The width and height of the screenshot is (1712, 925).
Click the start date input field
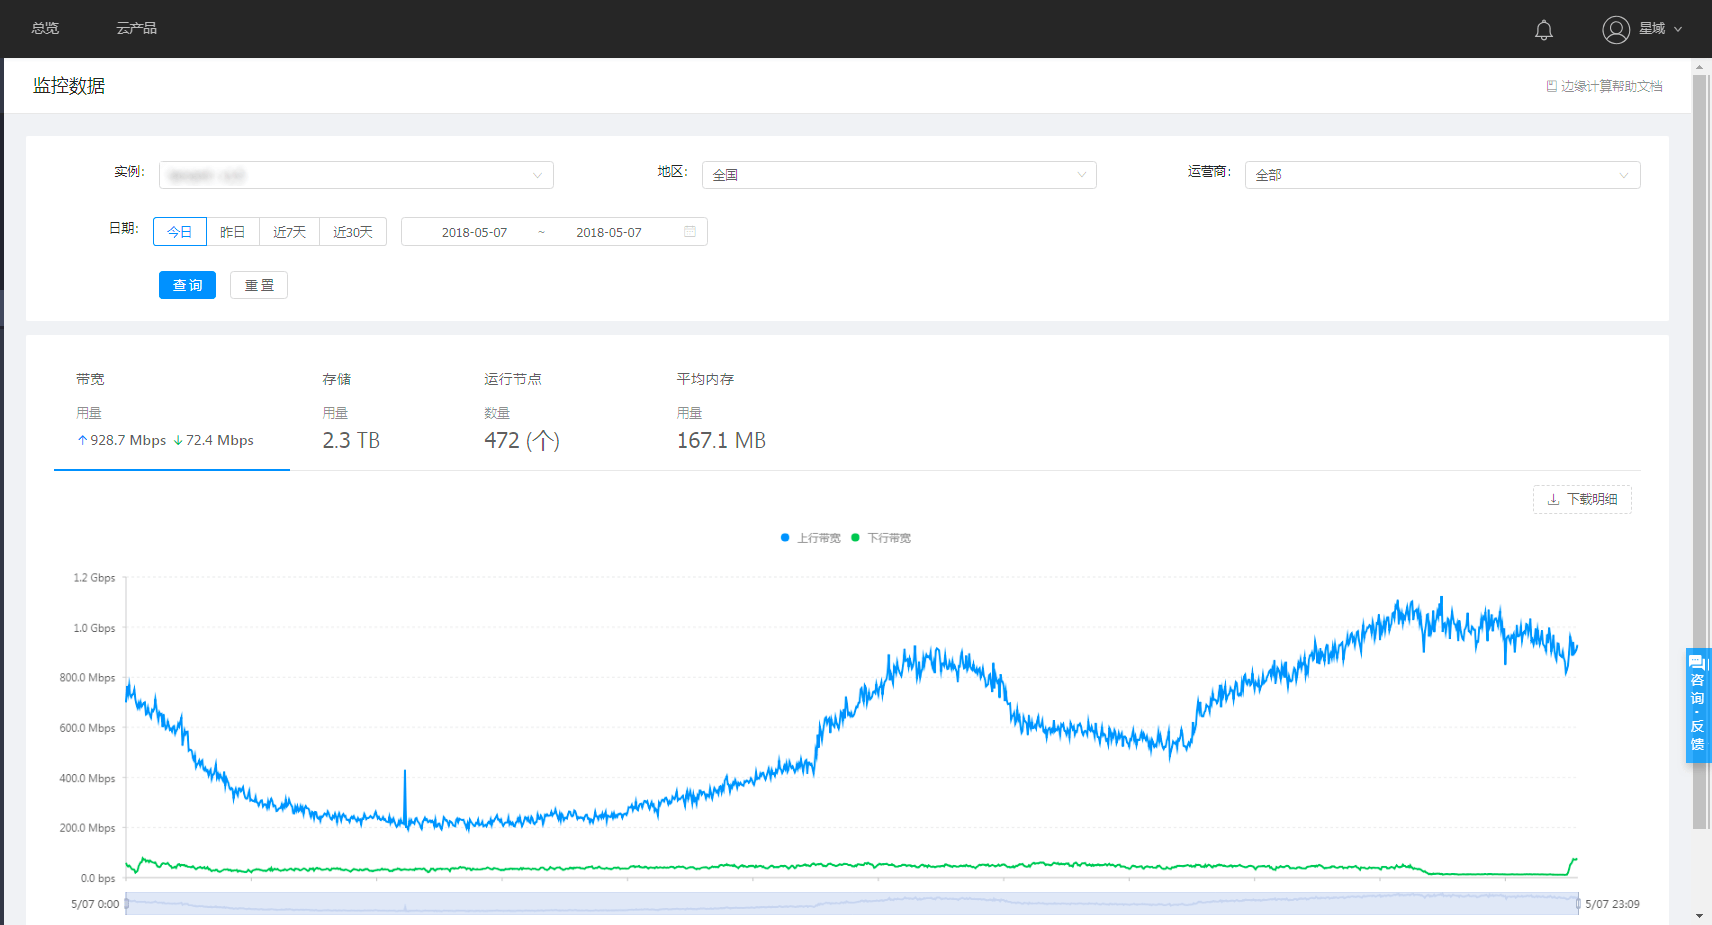[474, 232]
